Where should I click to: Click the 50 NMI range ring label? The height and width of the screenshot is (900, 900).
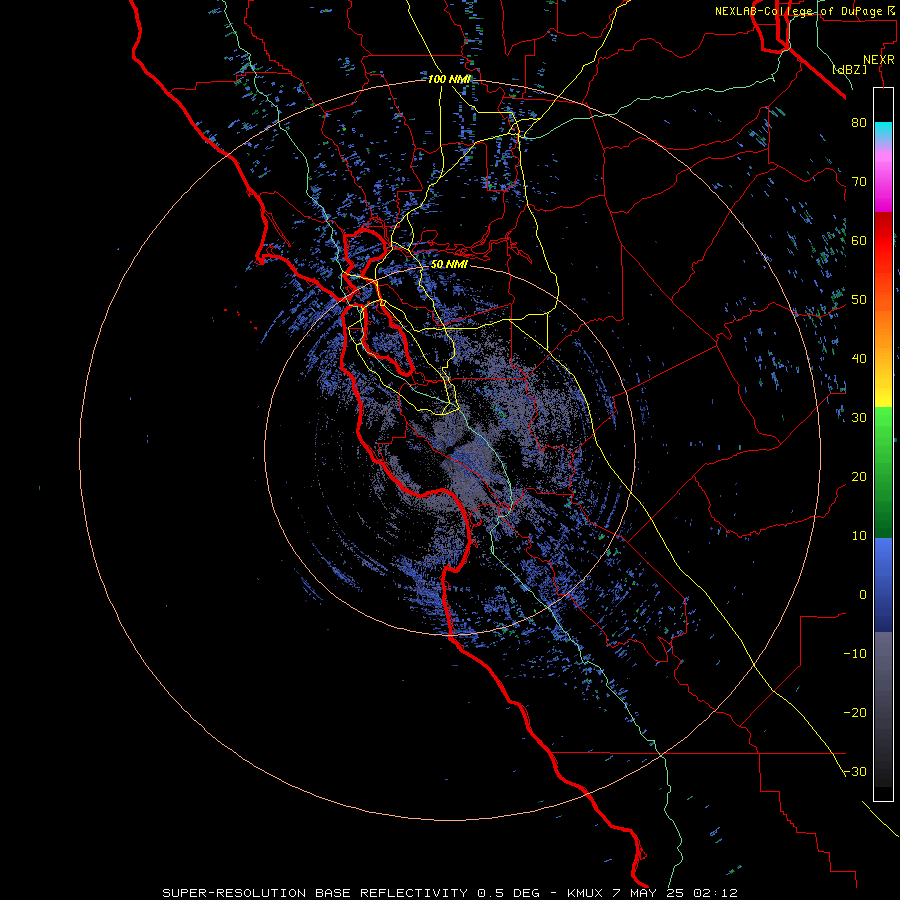point(449,265)
